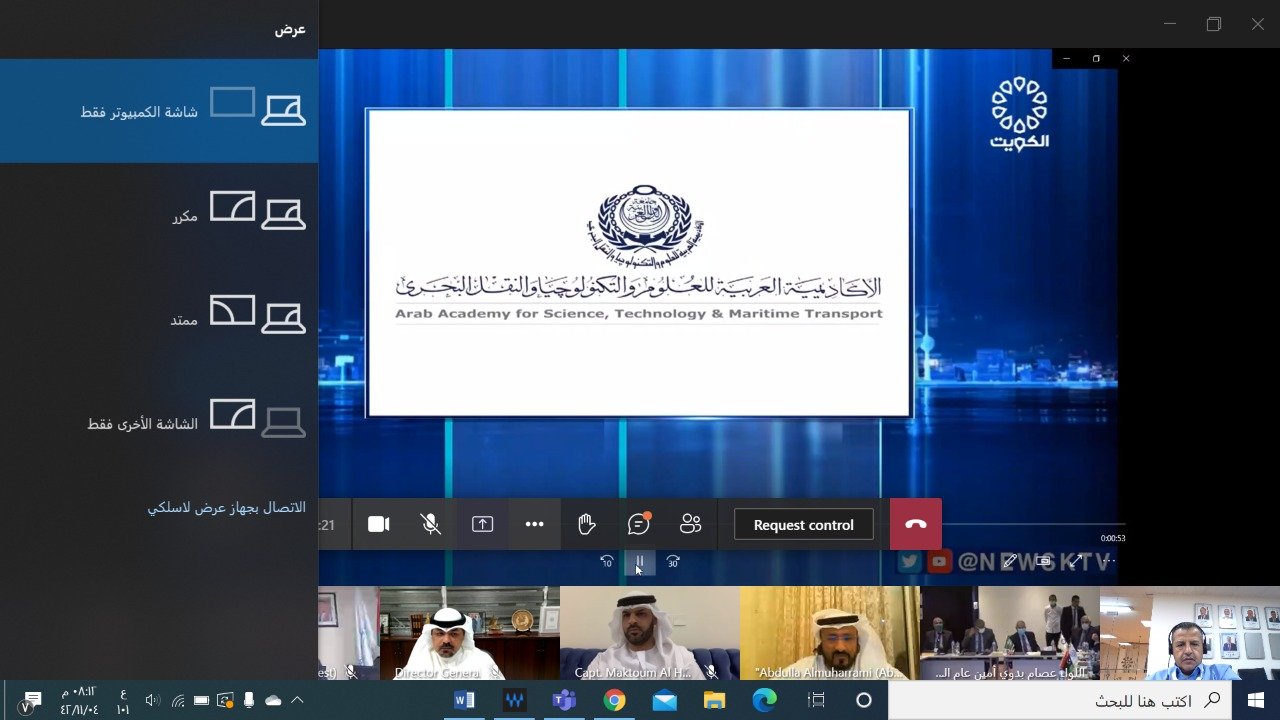Select Director General participant video tile
Screen dimensions: 1280x720
pos(470,634)
